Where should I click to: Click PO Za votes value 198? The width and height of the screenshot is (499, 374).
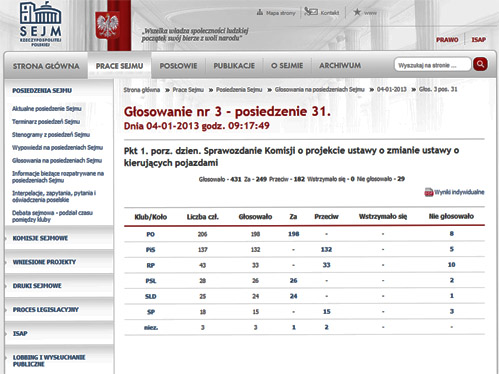[x=294, y=234]
